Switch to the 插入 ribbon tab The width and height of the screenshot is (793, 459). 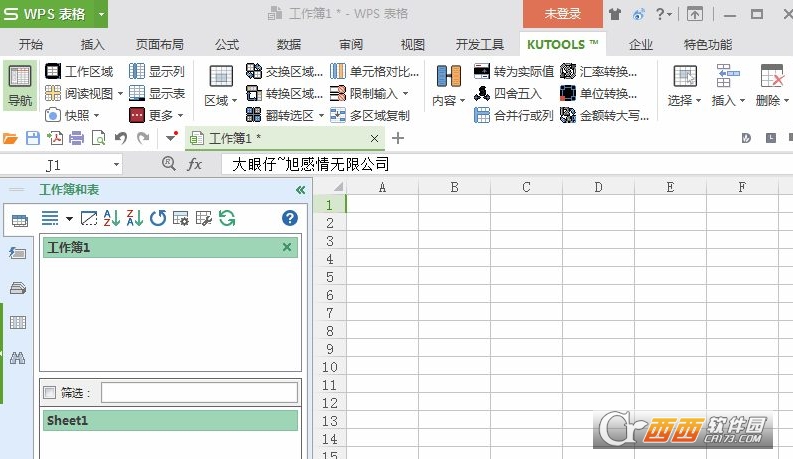coord(93,44)
